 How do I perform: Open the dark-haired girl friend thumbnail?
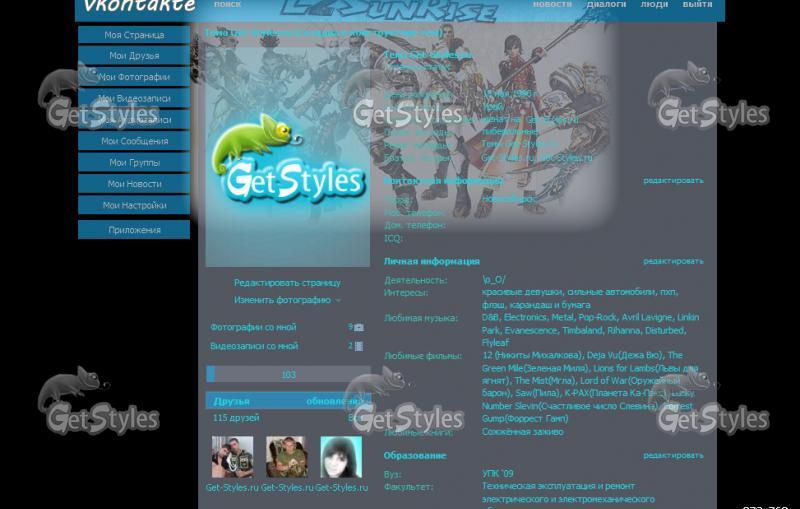(x=341, y=456)
